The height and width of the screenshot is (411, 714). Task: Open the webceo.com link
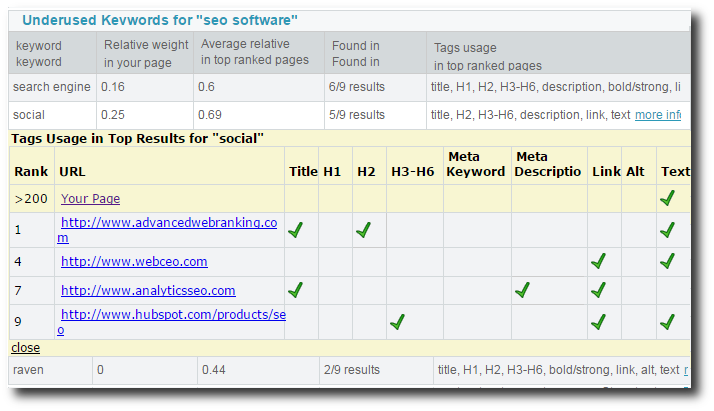[x=134, y=262]
